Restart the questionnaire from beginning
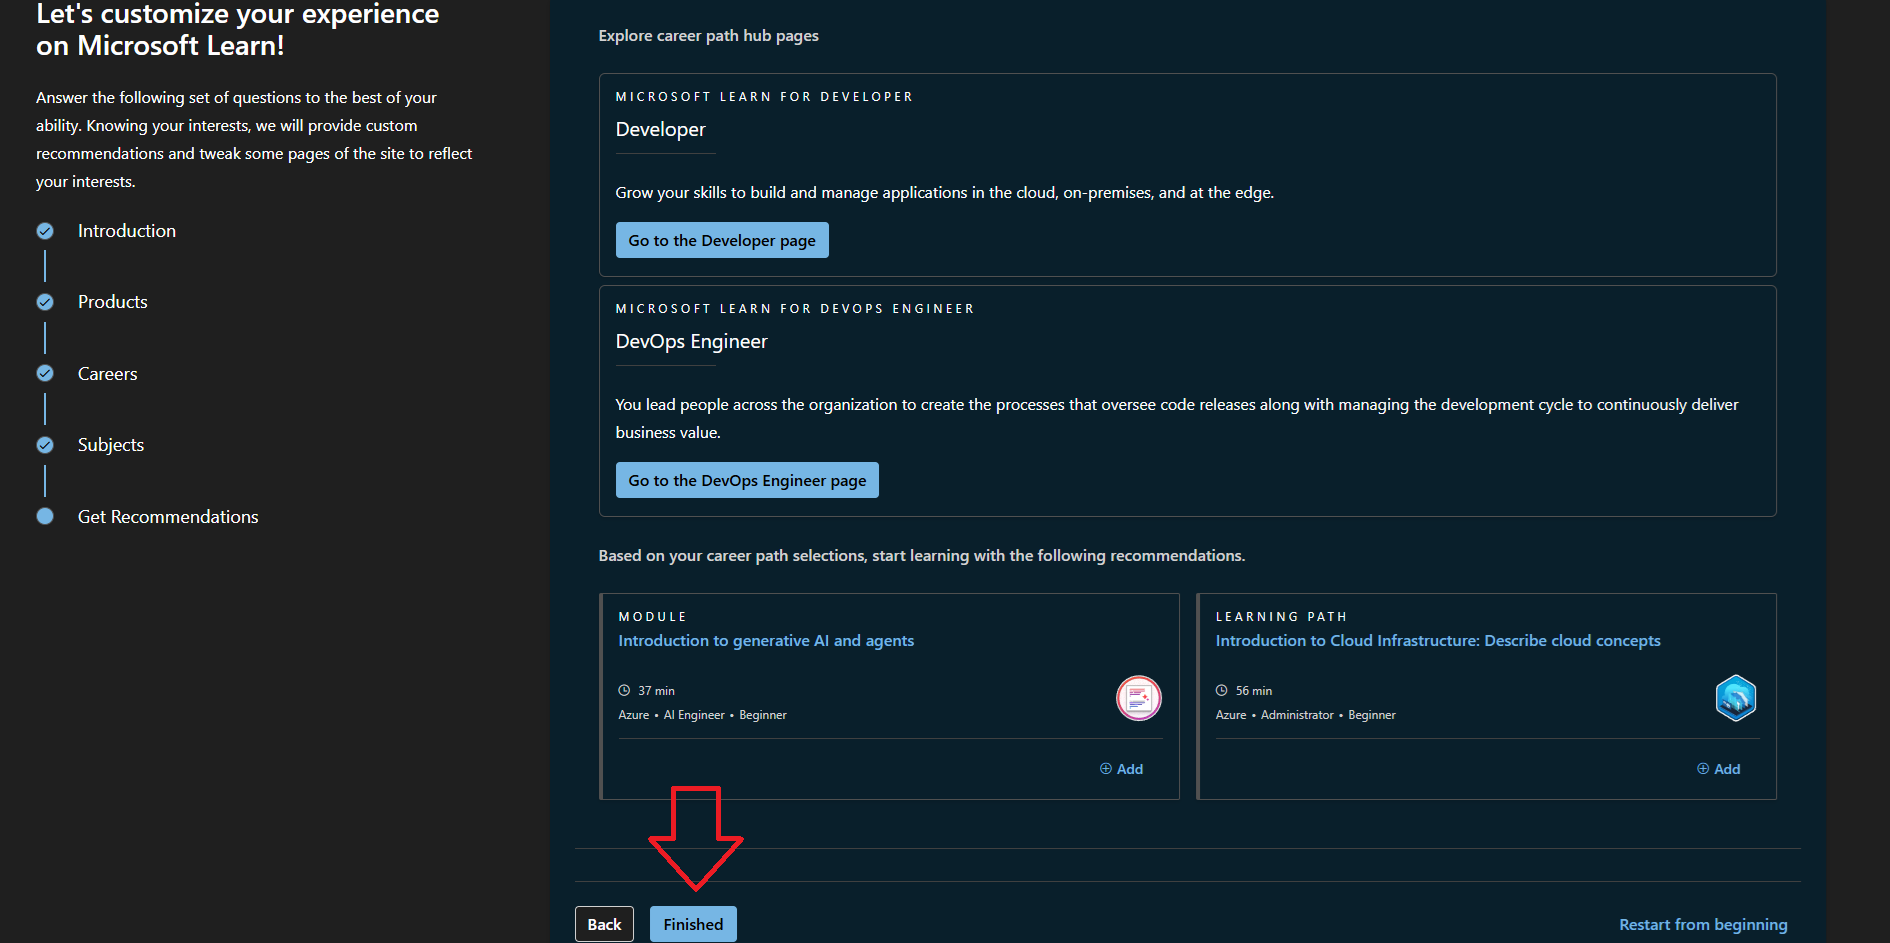 pos(1703,925)
